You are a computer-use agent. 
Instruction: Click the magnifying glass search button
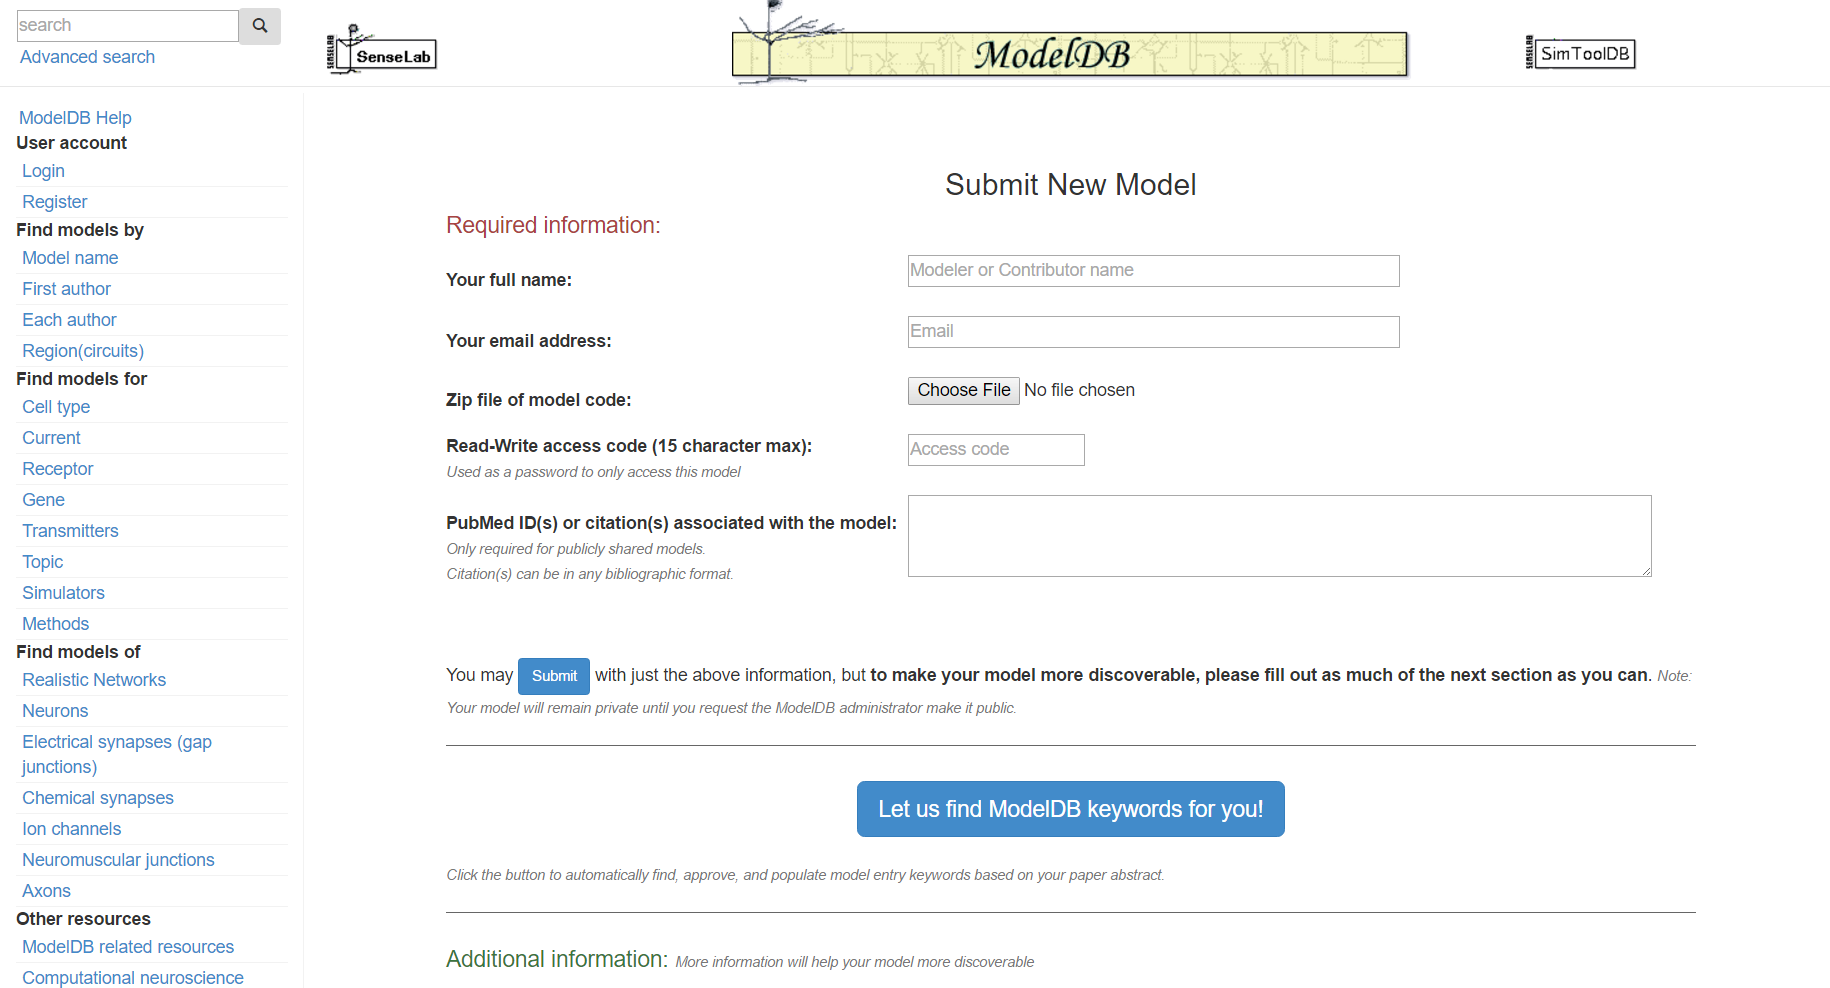tap(260, 26)
